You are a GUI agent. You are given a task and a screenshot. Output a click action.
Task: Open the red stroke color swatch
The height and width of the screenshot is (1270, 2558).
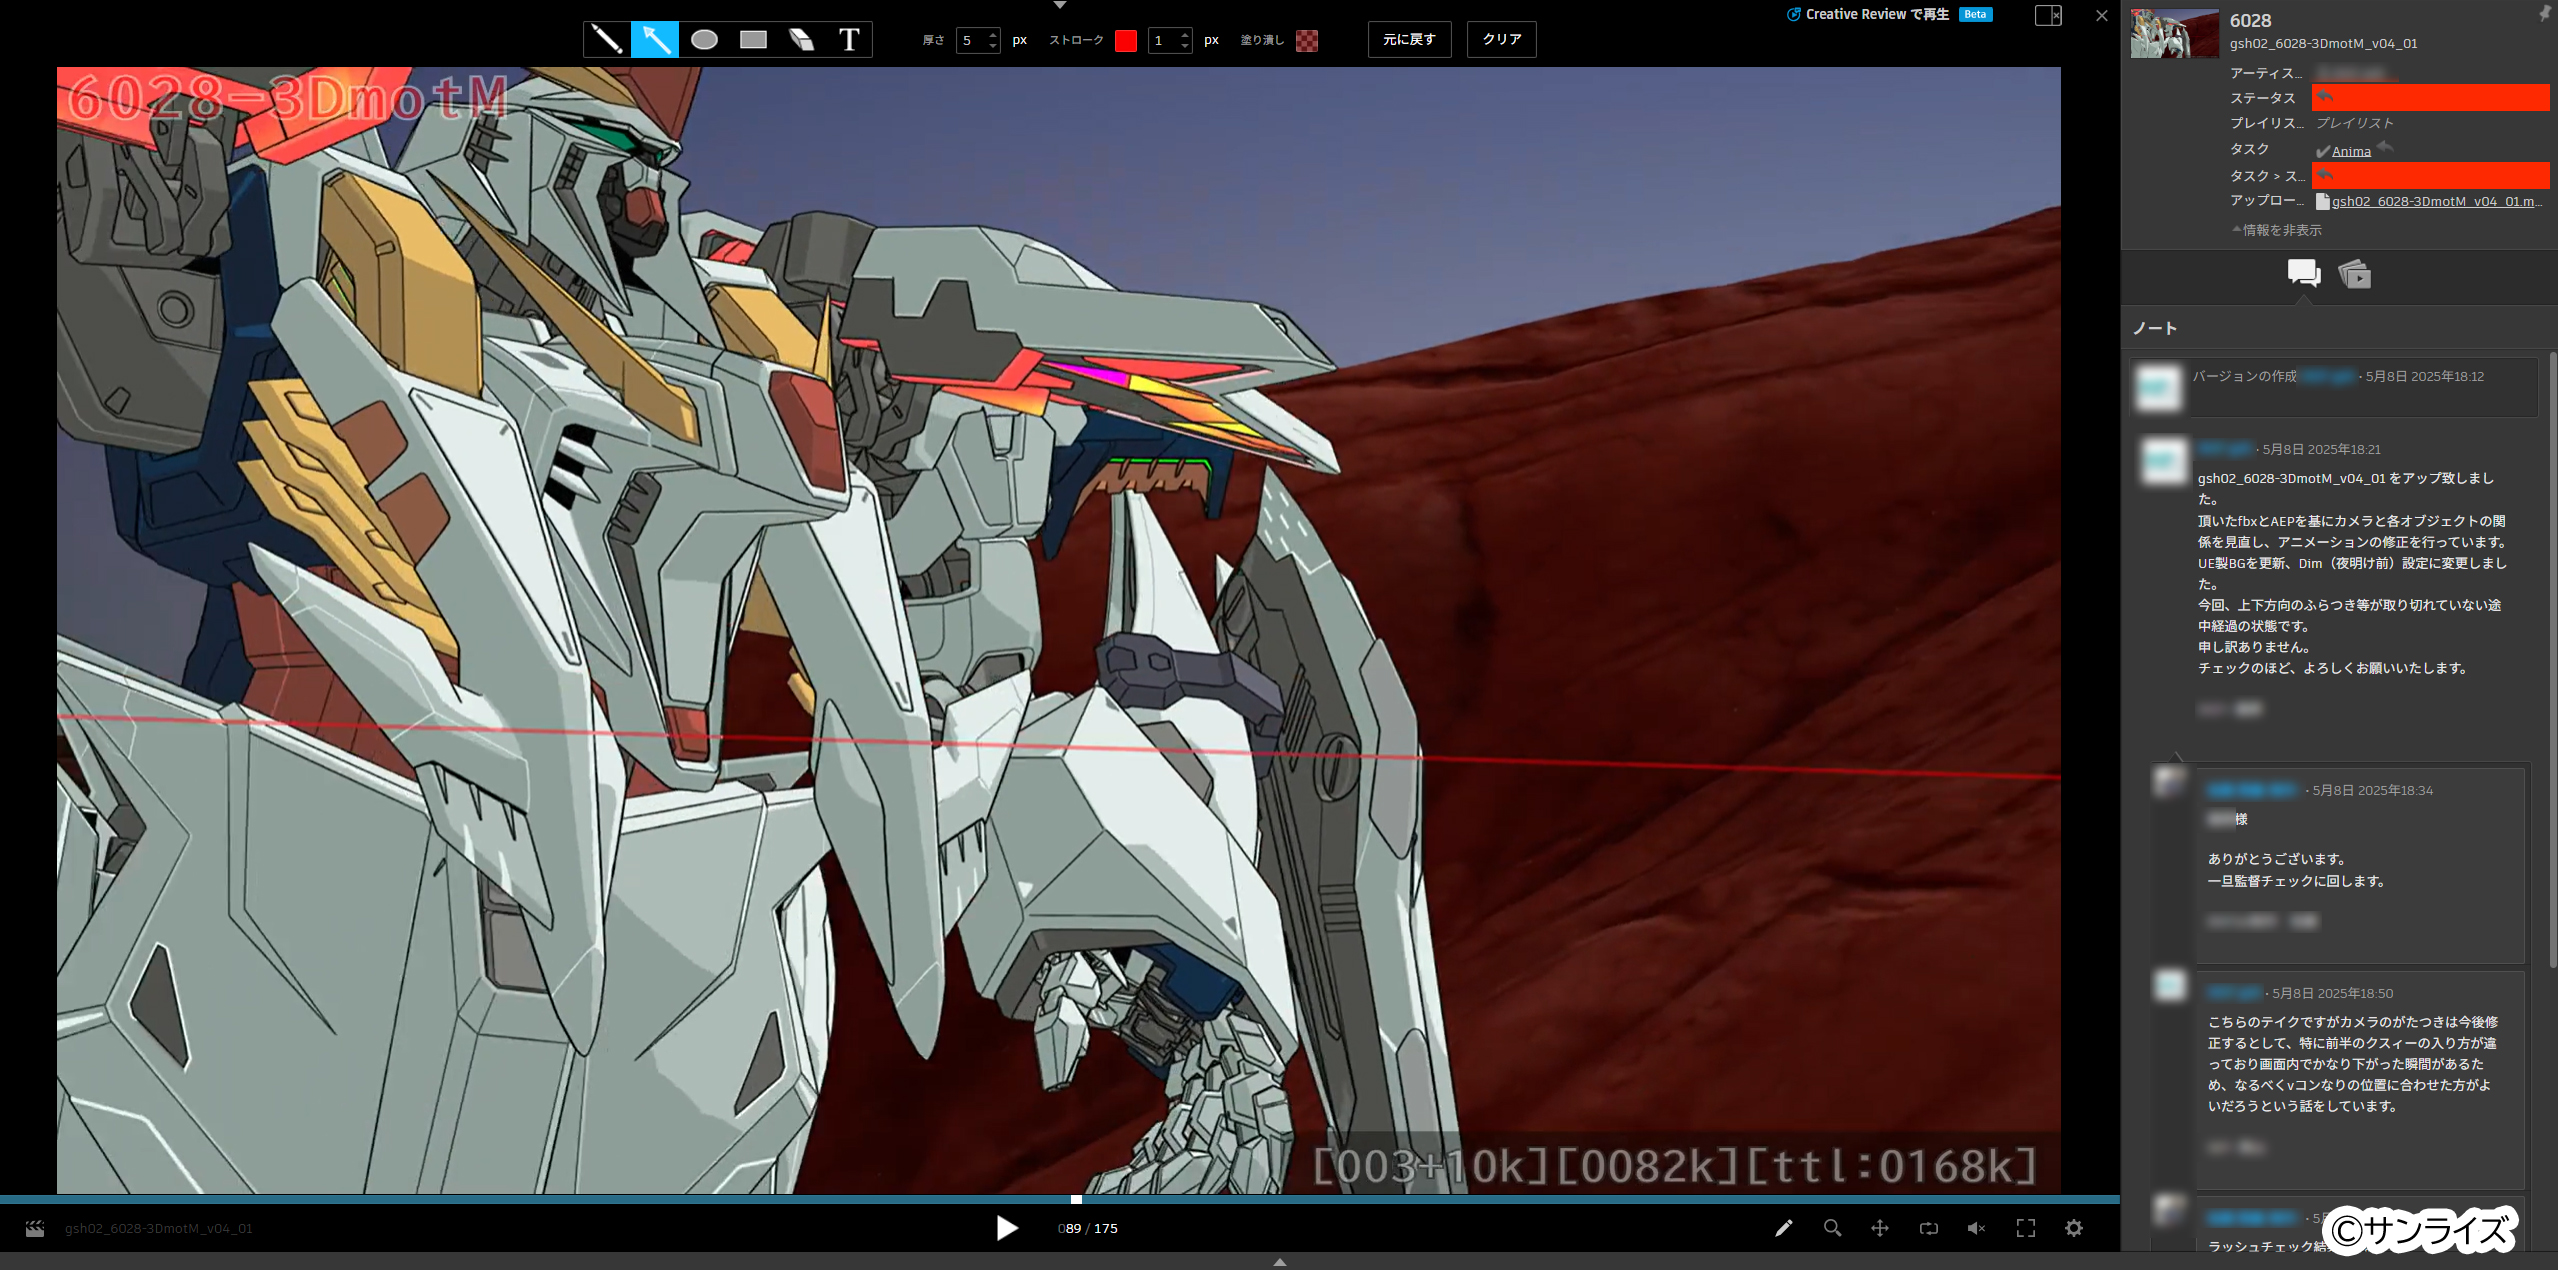pyautogui.click(x=1126, y=41)
